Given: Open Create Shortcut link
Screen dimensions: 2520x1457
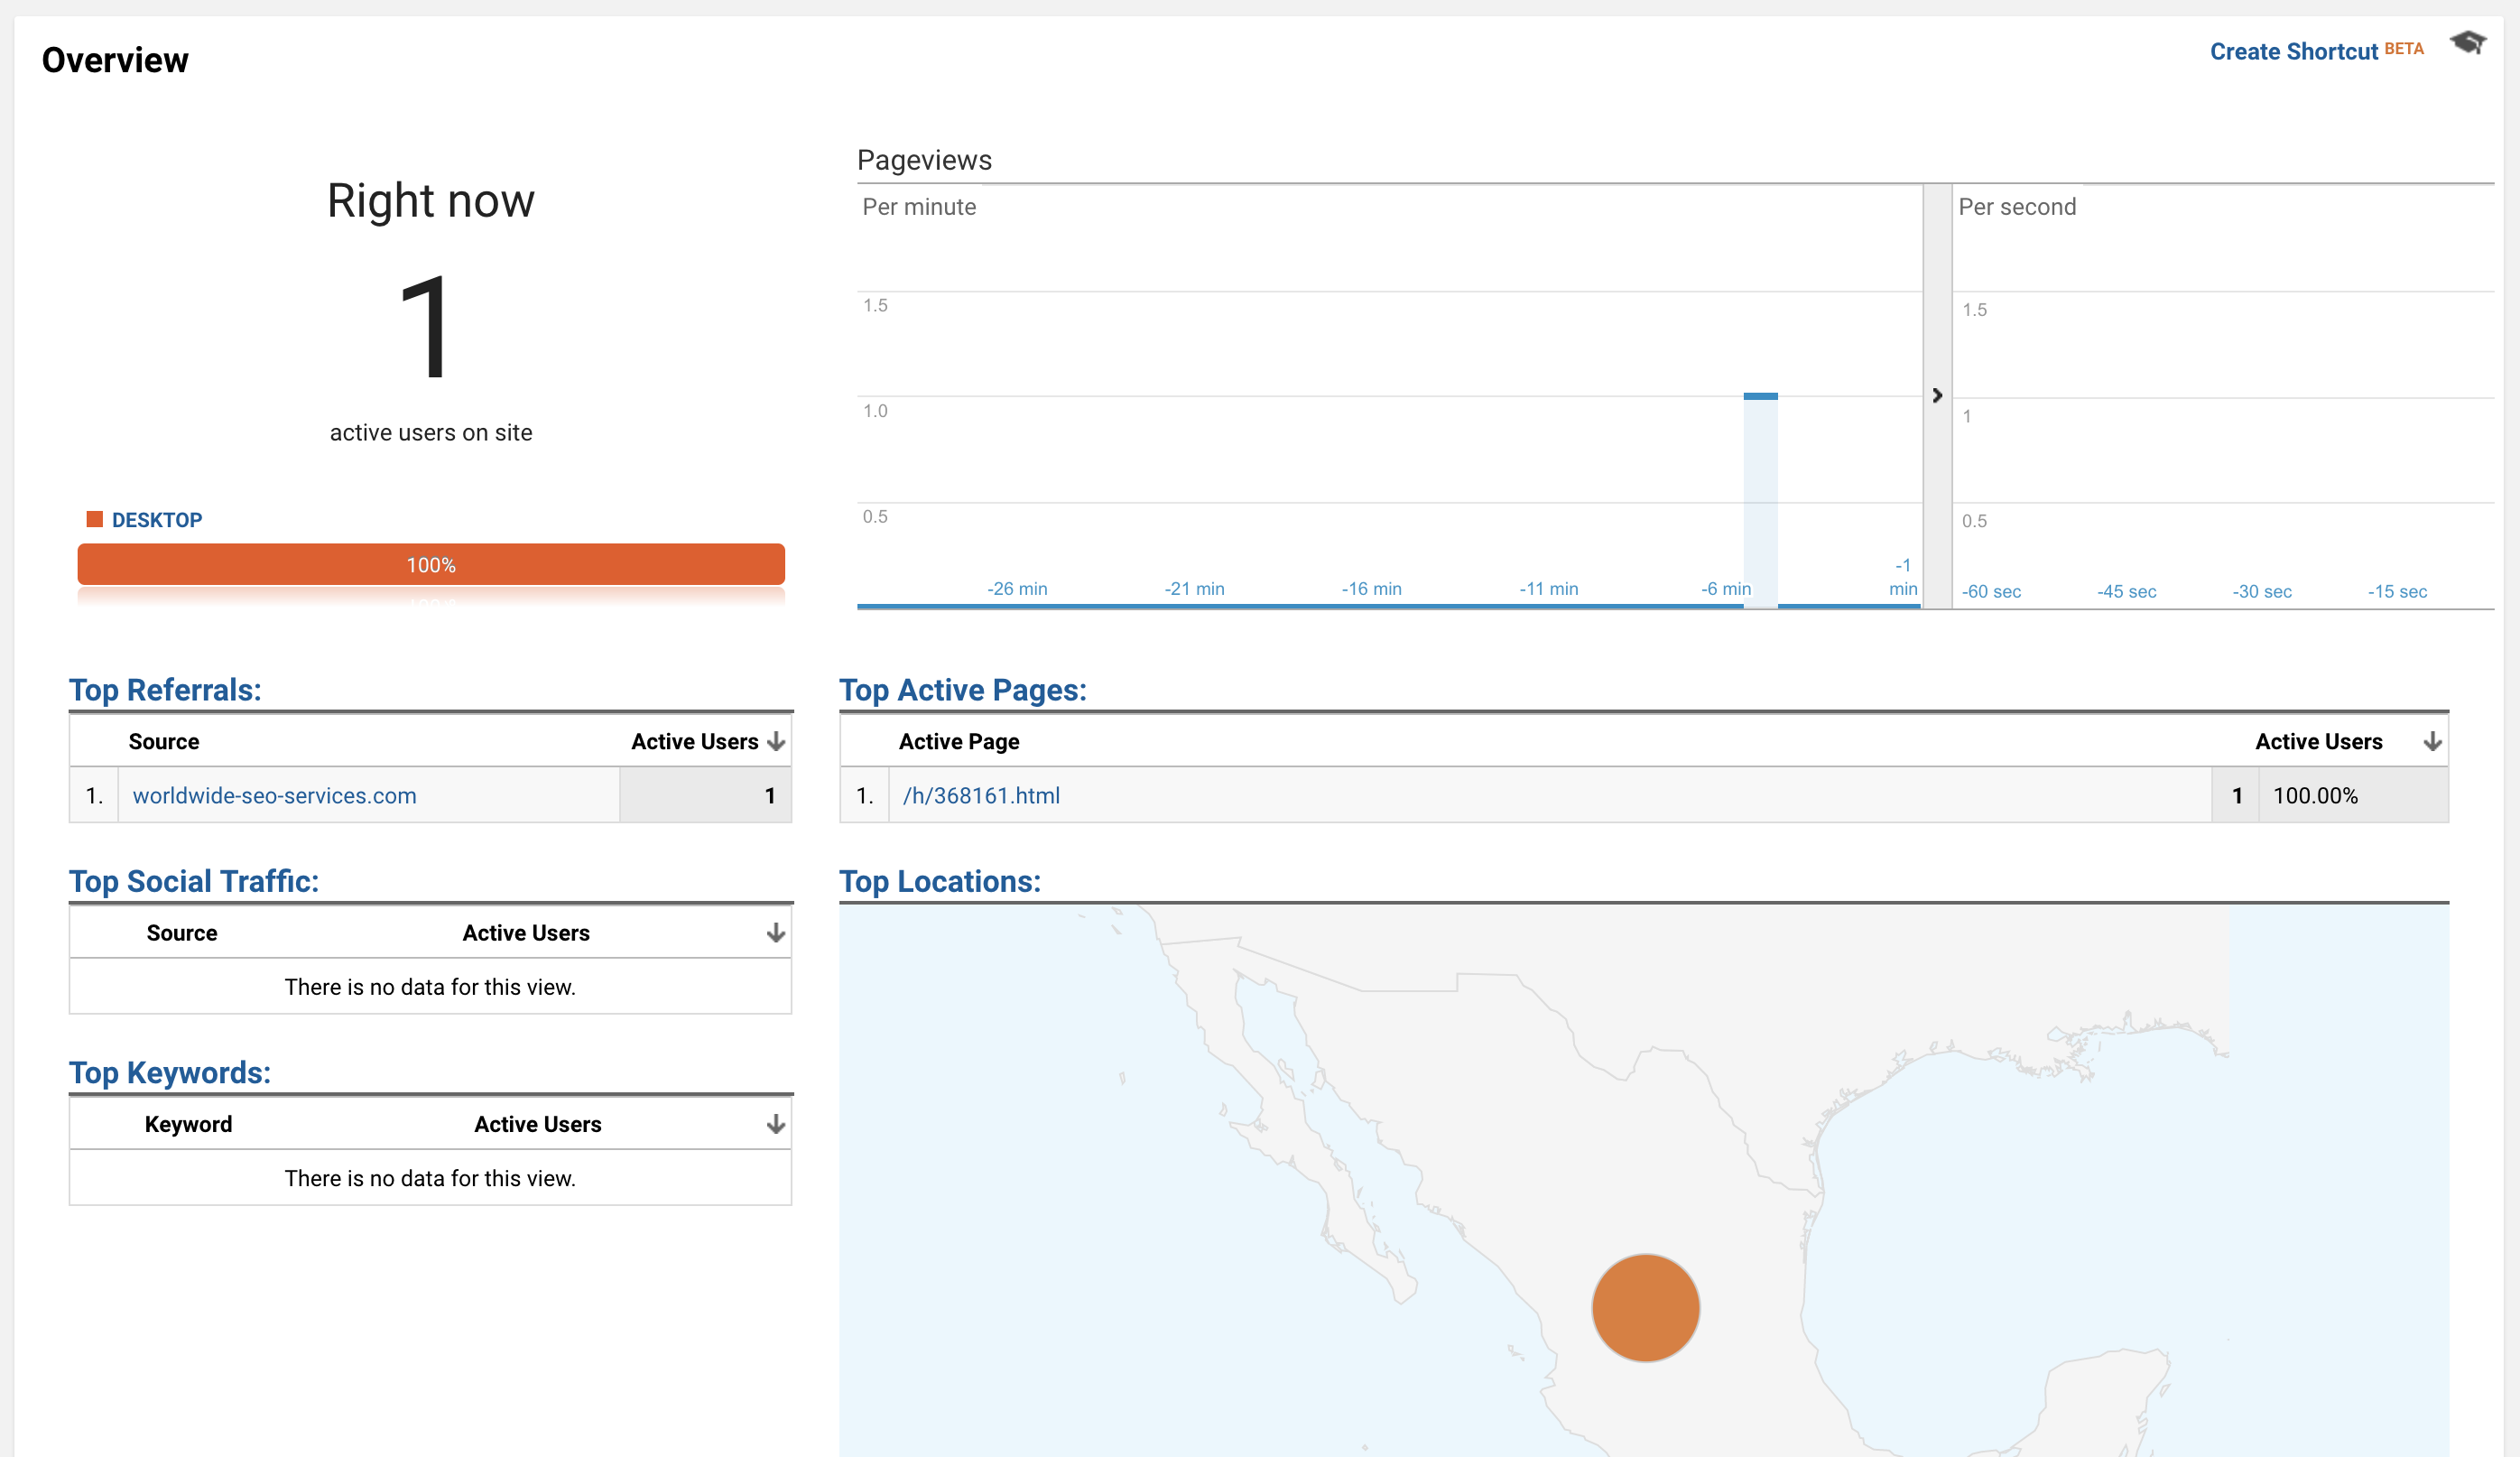Looking at the screenshot, I should [2293, 52].
